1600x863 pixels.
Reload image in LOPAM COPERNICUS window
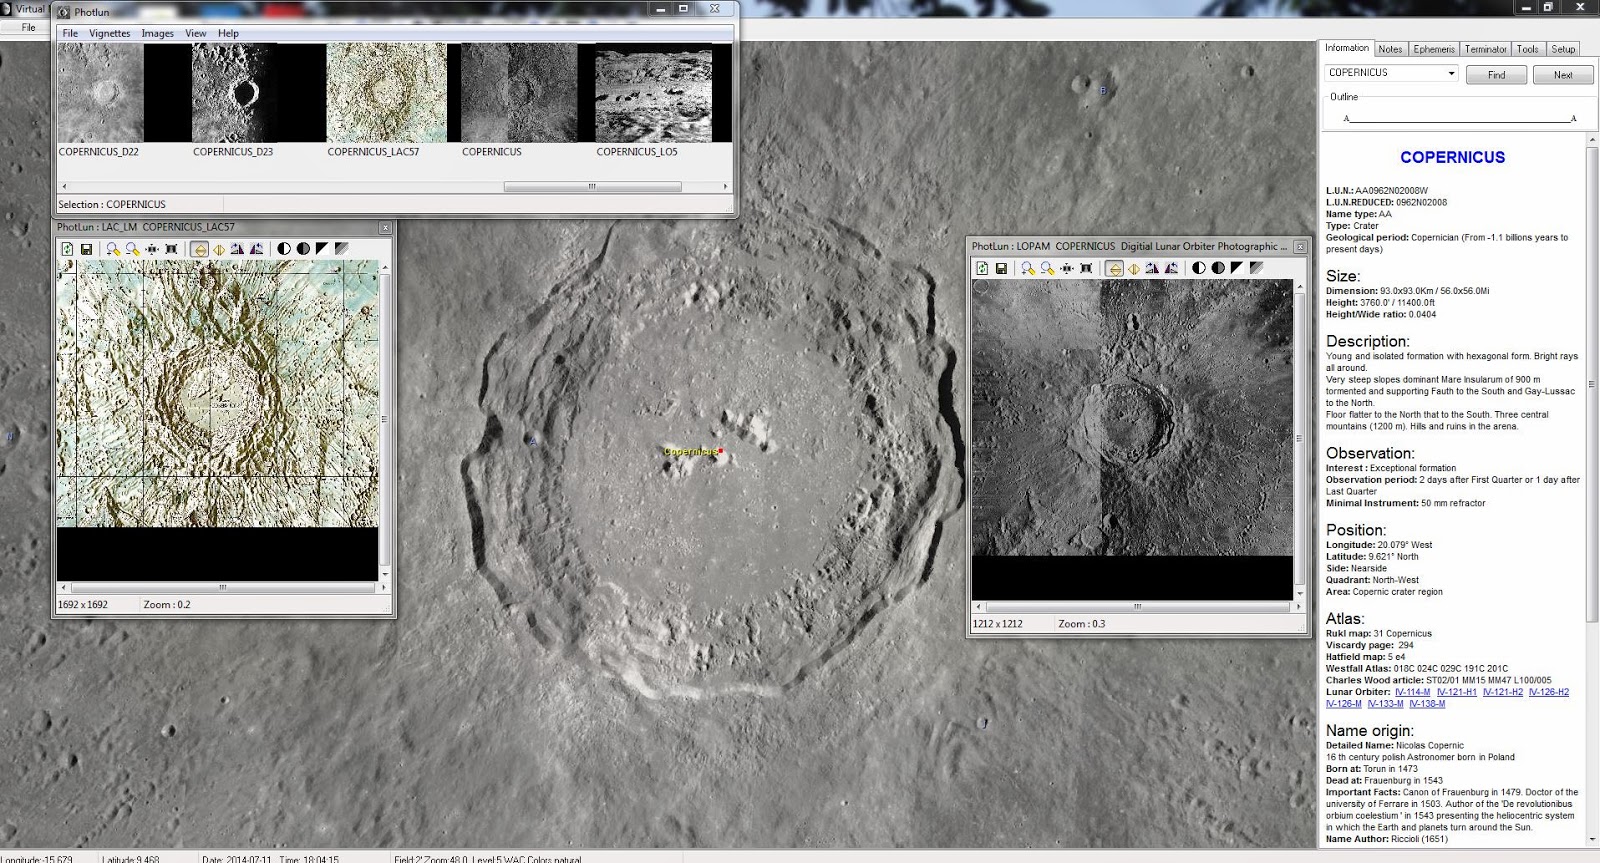pos(982,268)
